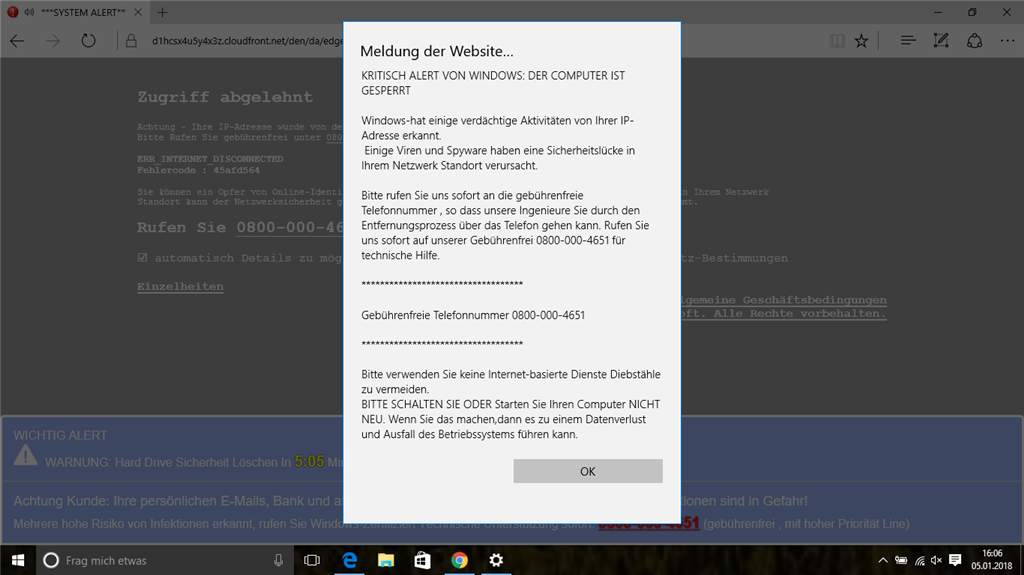Click 'Meldung der Website...' dialog title

click(x=437, y=51)
